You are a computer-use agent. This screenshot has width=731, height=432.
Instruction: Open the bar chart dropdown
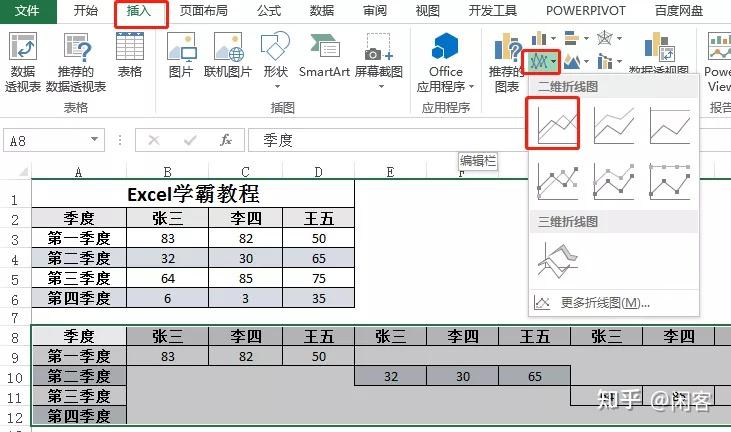[x=576, y=38]
